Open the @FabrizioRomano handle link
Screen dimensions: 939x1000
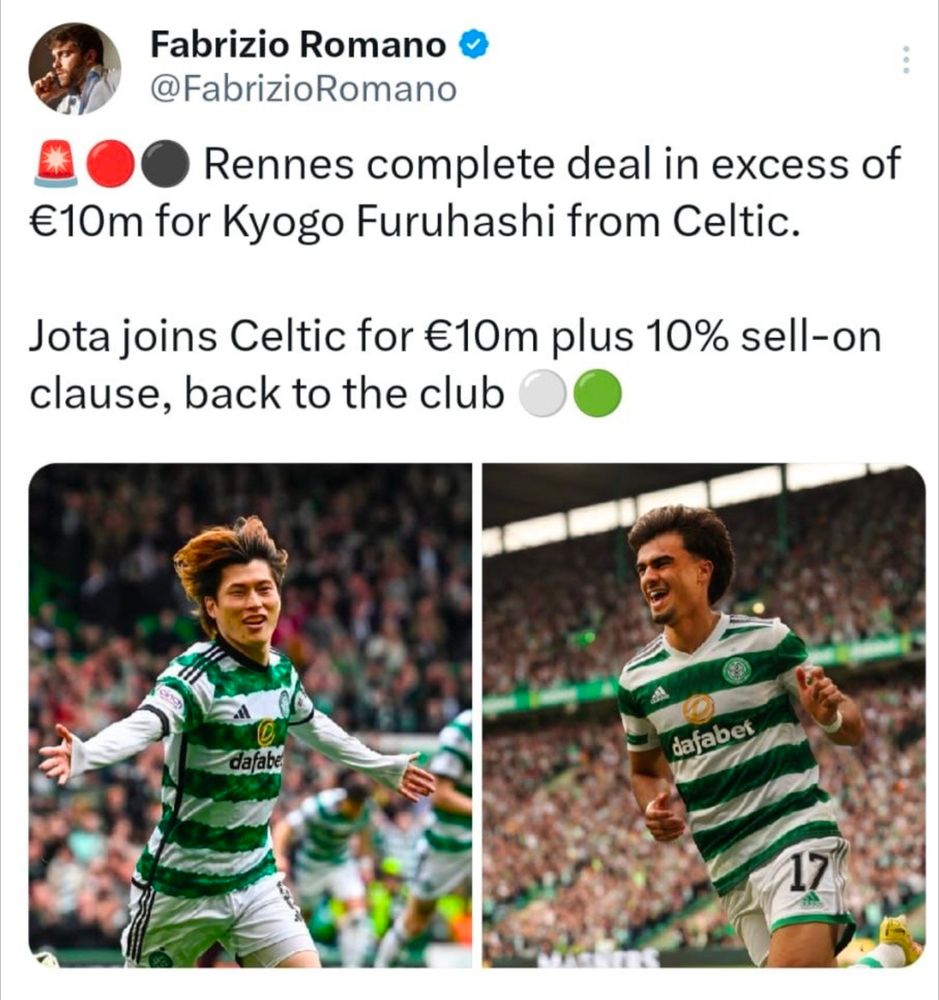(x=304, y=89)
